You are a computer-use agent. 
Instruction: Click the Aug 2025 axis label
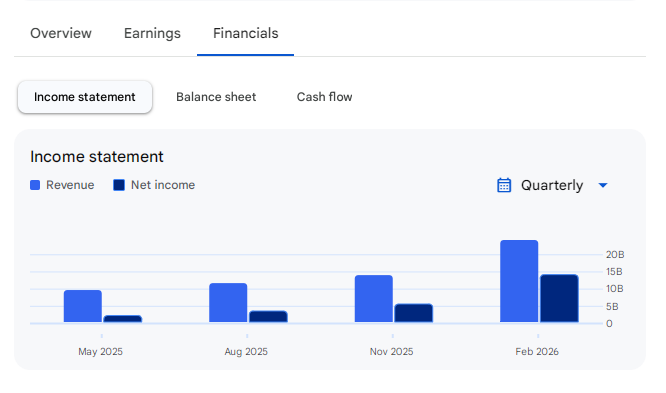[x=246, y=352]
